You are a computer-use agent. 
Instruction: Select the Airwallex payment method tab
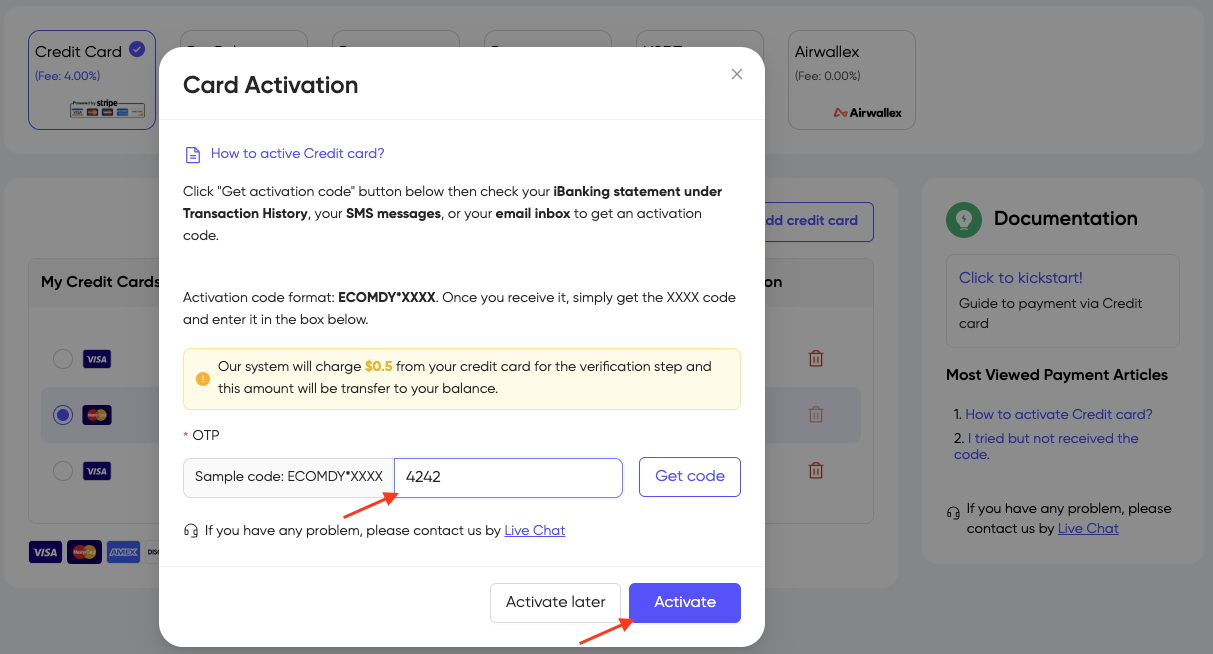tap(851, 80)
